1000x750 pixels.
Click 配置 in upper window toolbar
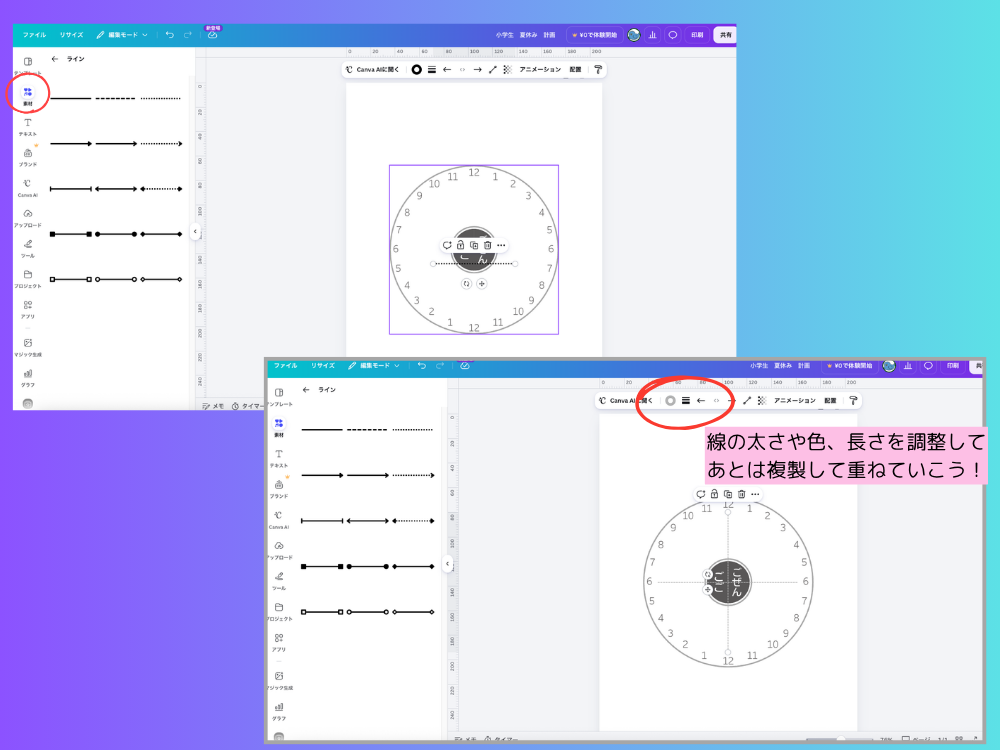point(575,70)
